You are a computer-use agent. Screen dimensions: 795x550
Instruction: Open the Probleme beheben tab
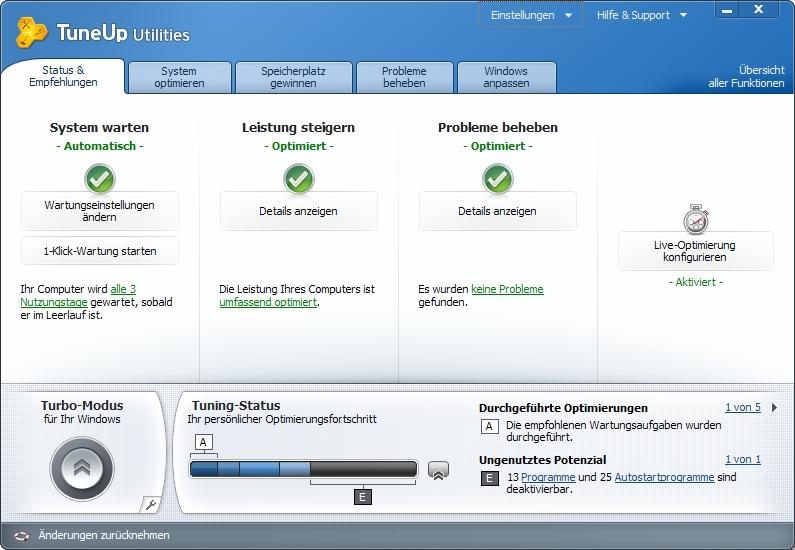tap(405, 78)
